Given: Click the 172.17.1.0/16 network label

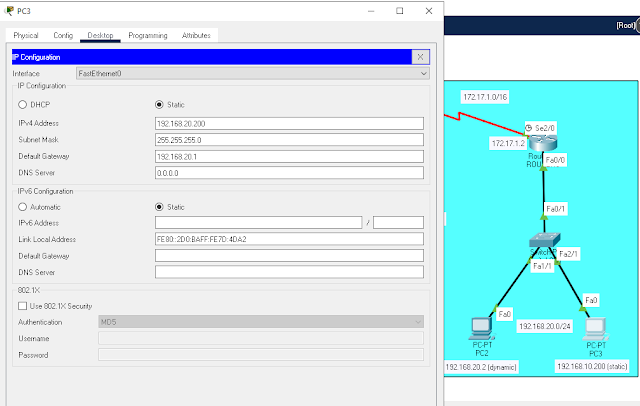Looking at the screenshot, I should pos(485,97).
